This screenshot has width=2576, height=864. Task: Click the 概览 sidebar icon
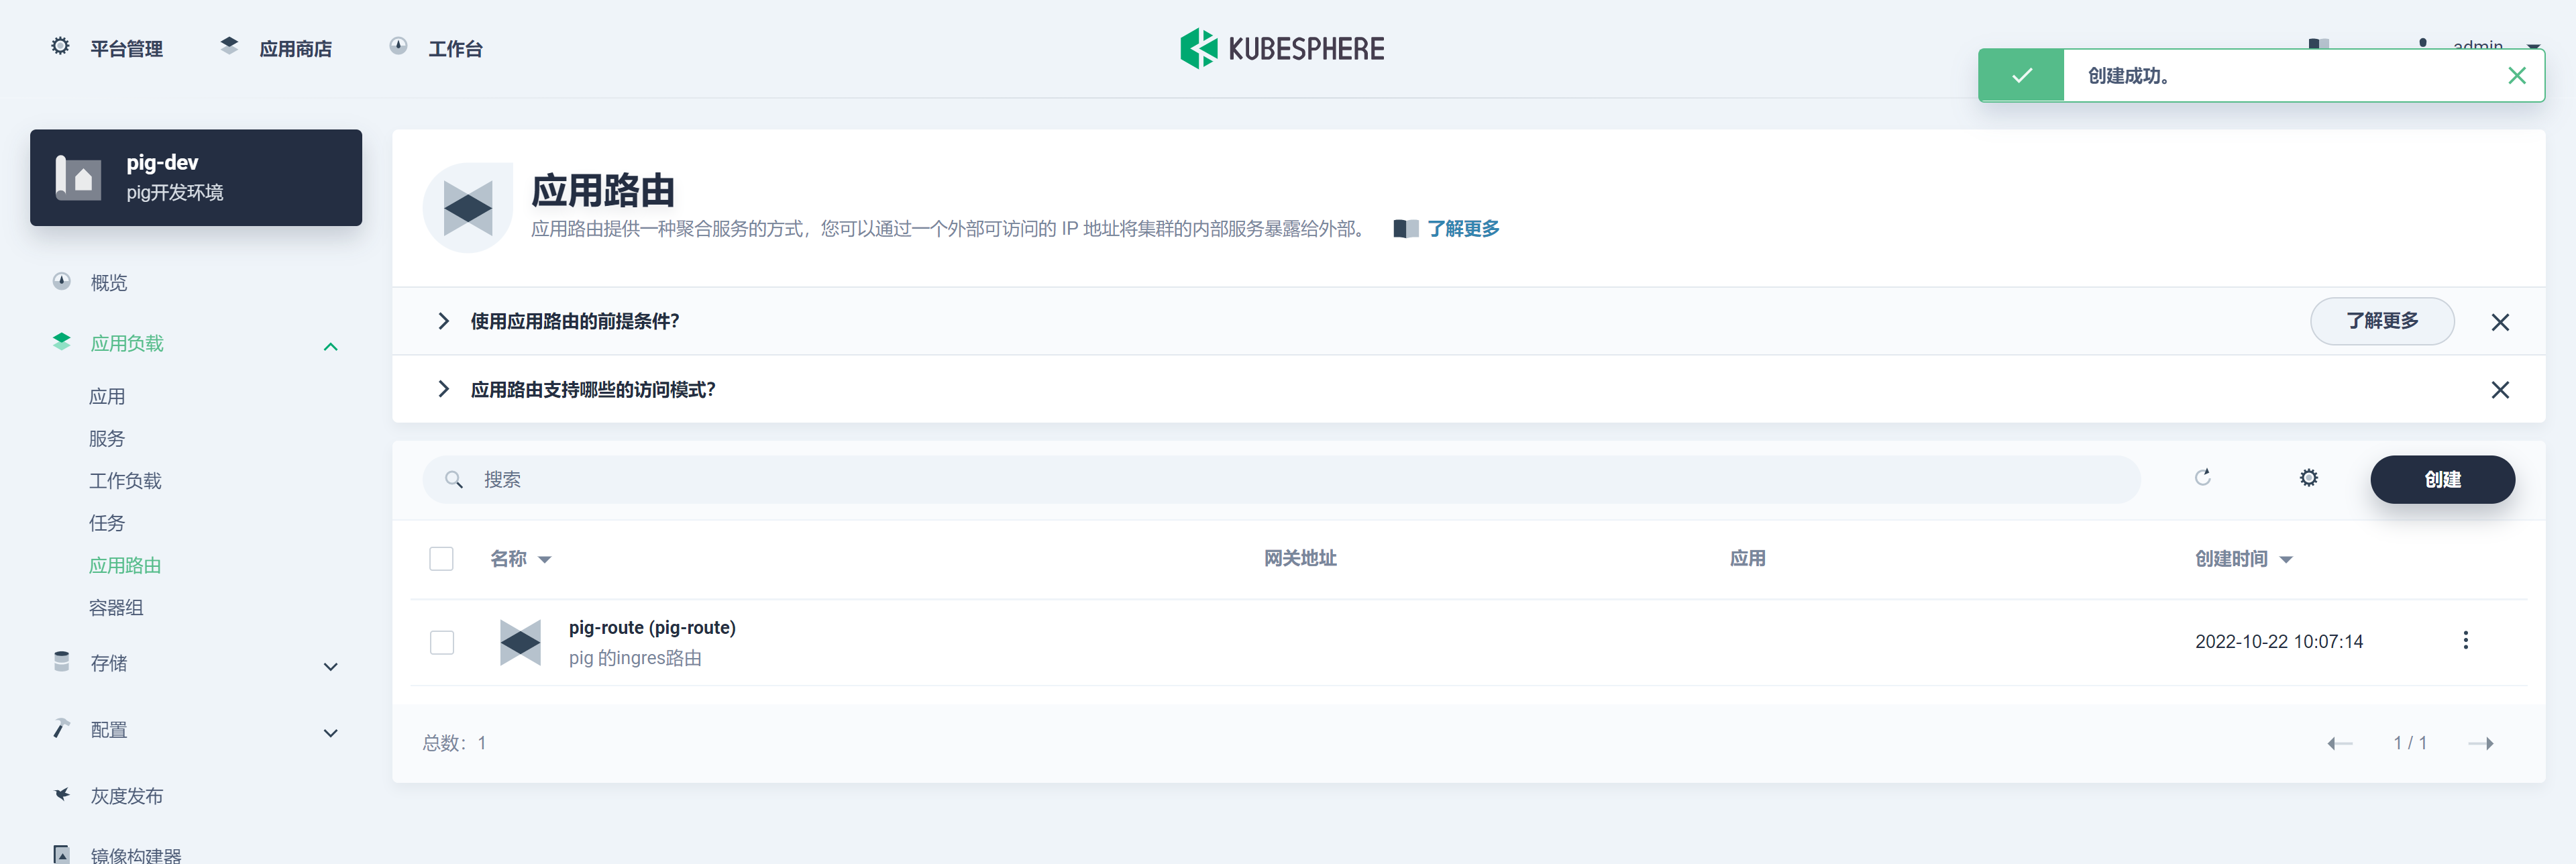pyautogui.click(x=60, y=281)
